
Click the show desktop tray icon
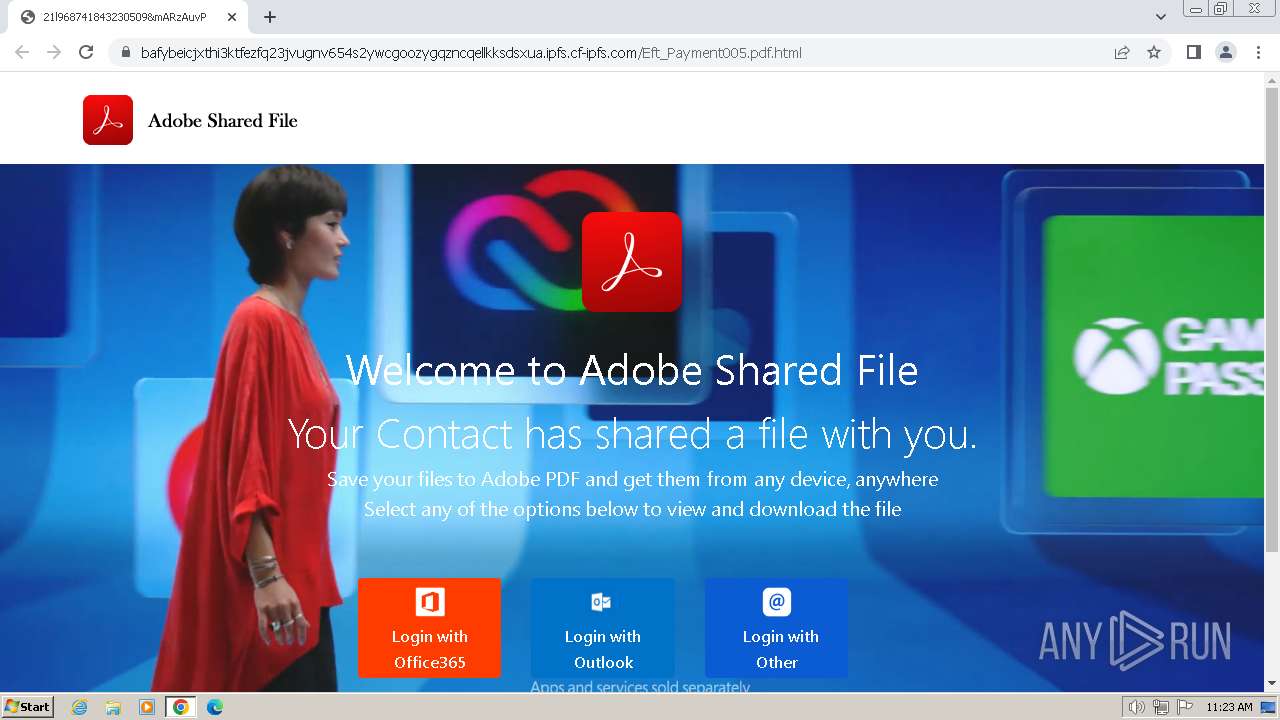pyautogui.click(x=1268, y=707)
